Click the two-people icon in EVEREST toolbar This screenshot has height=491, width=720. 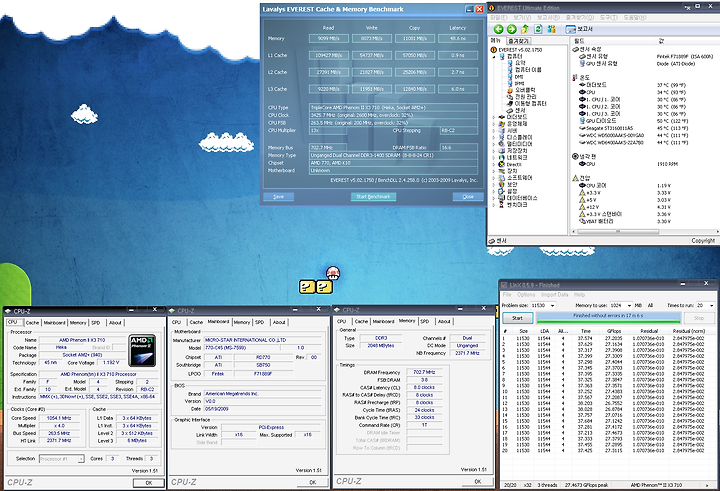tap(551, 29)
